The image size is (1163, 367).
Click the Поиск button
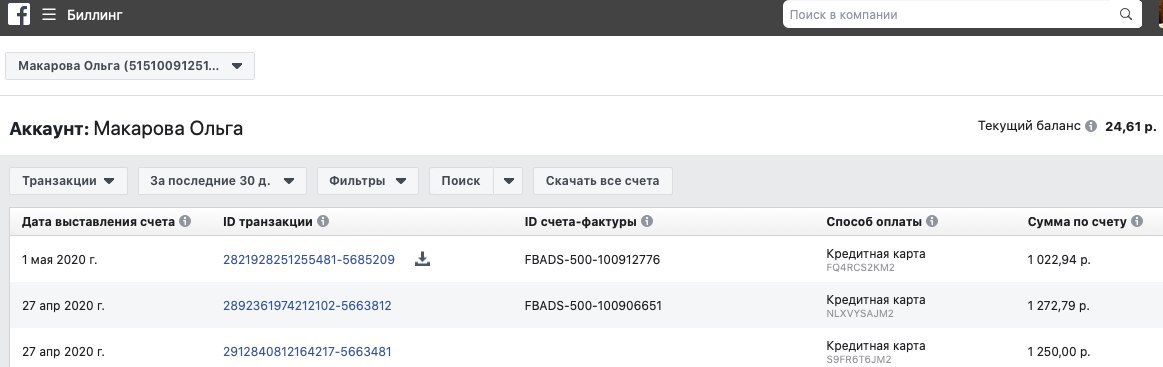tap(461, 181)
